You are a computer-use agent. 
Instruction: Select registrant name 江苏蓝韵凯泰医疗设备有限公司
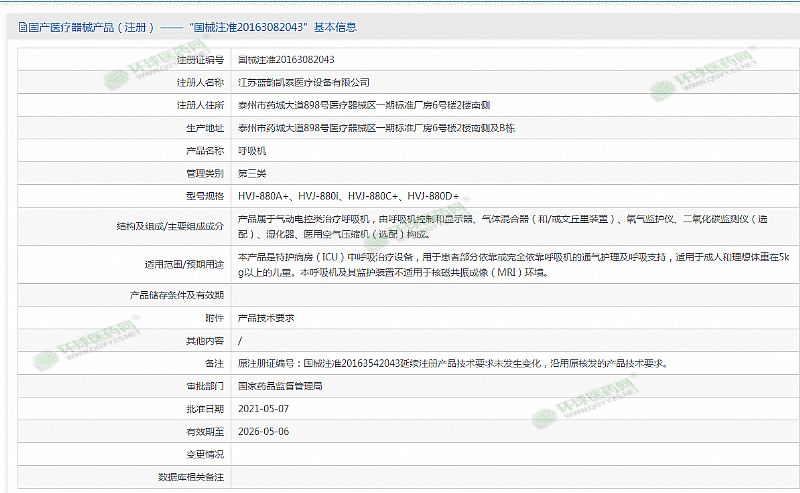pos(303,82)
